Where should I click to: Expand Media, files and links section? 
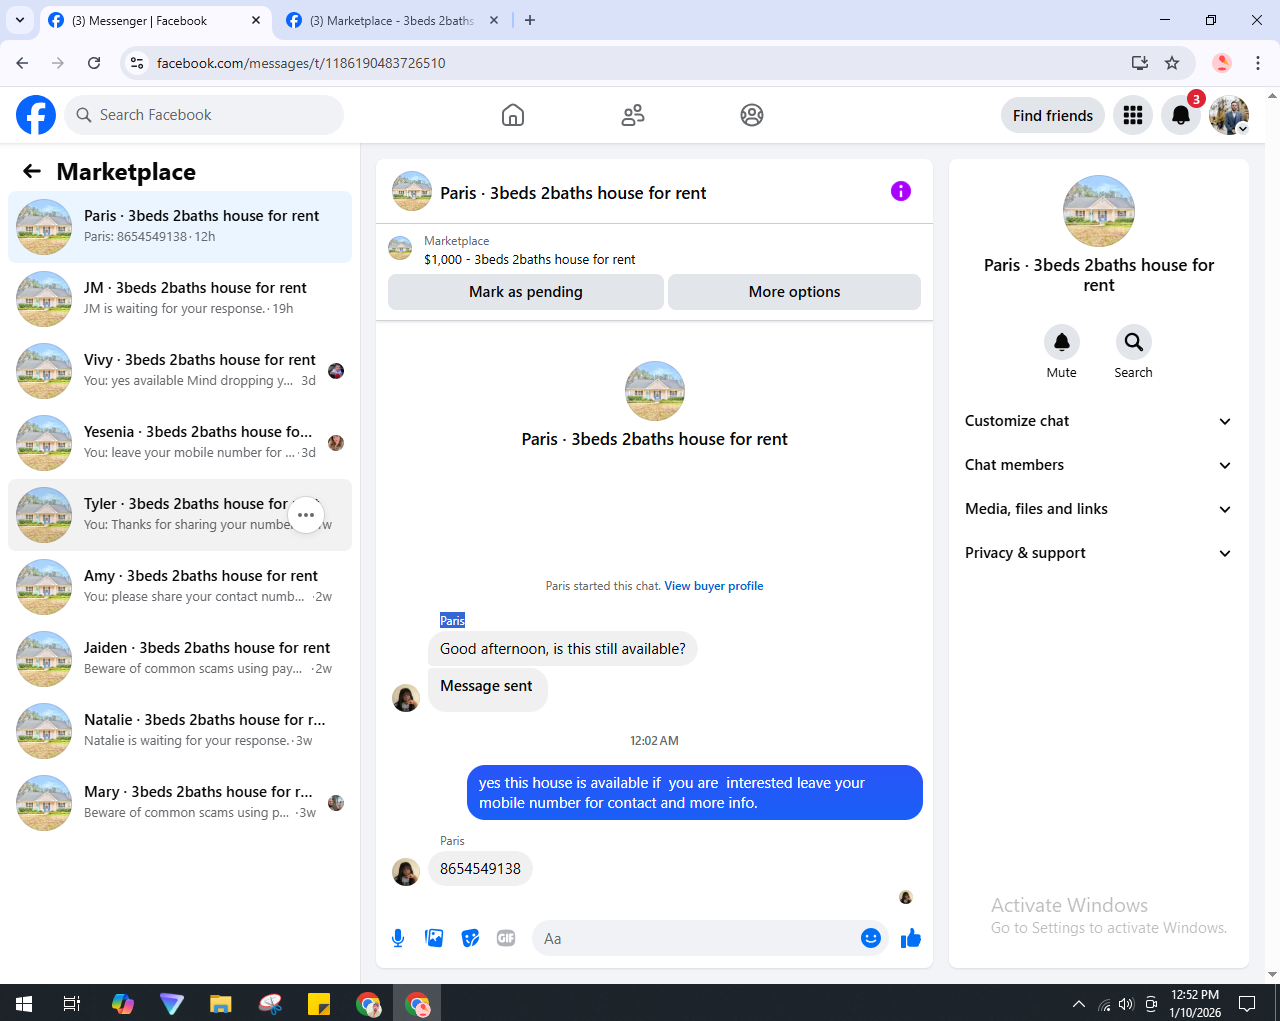tap(1098, 509)
